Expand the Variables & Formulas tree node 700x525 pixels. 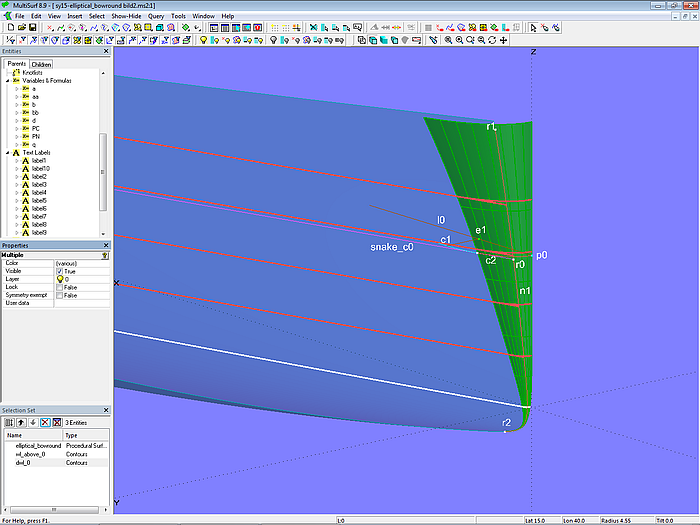click(x=8, y=80)
